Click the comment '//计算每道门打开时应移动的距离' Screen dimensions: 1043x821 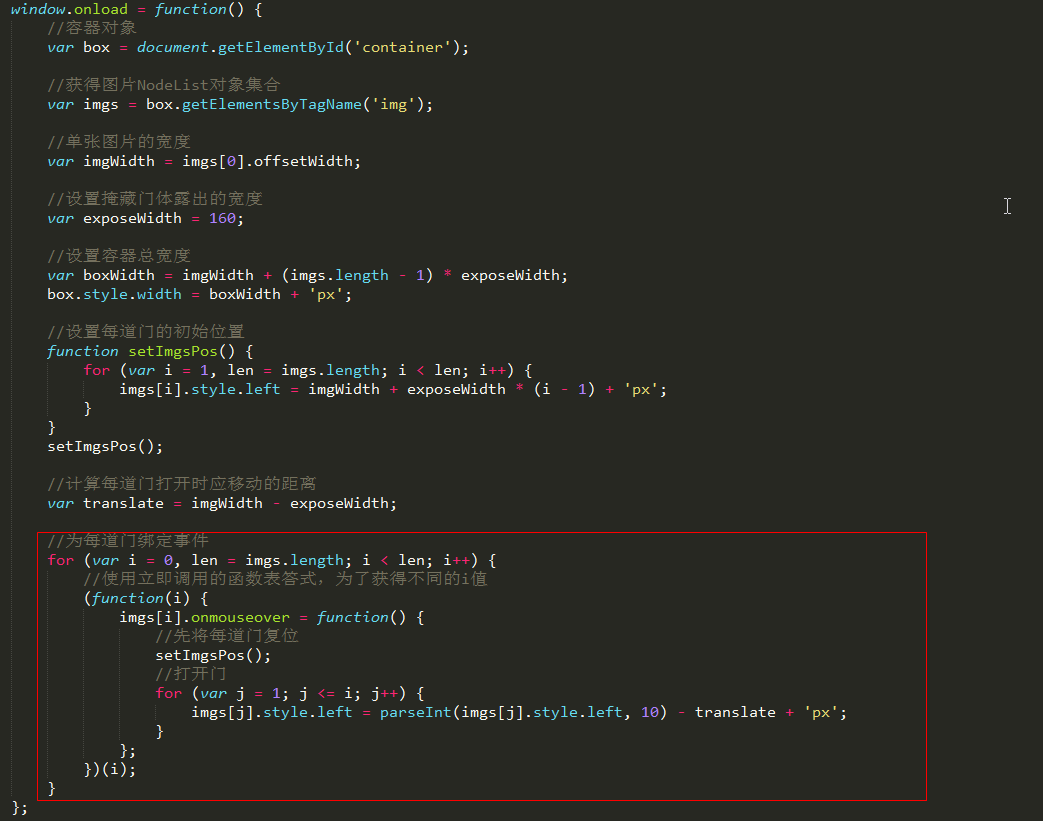point(182,484)
